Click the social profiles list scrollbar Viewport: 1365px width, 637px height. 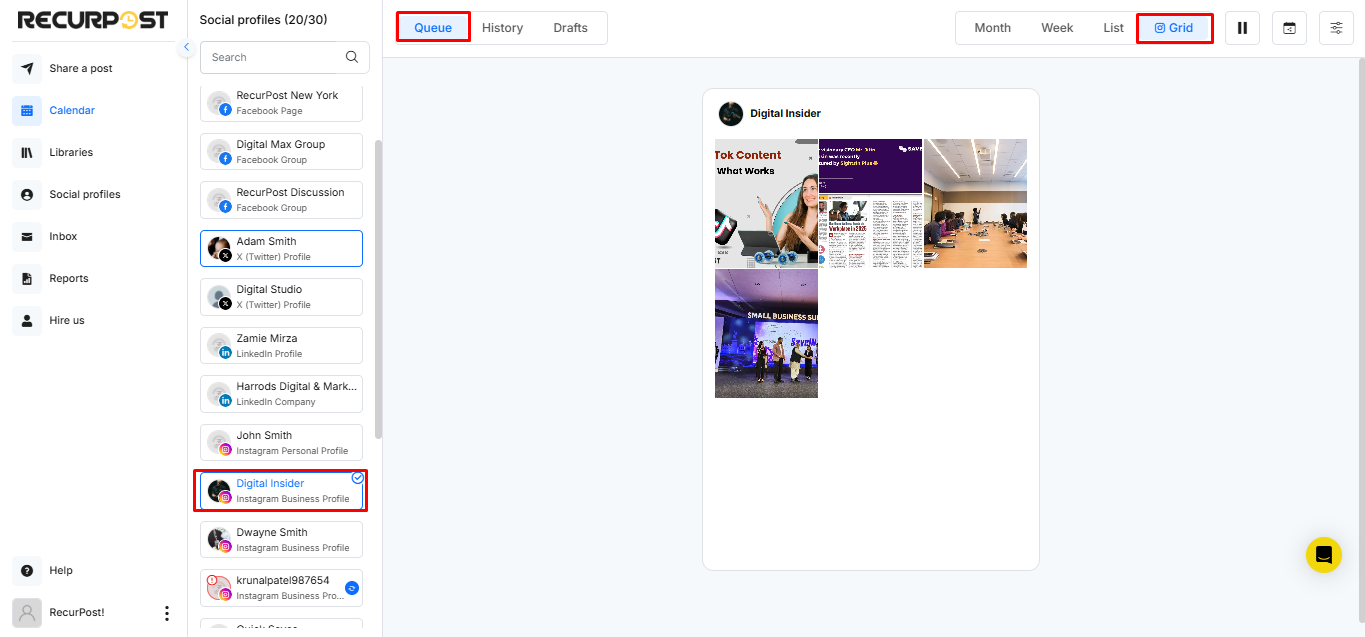[378, 289]
